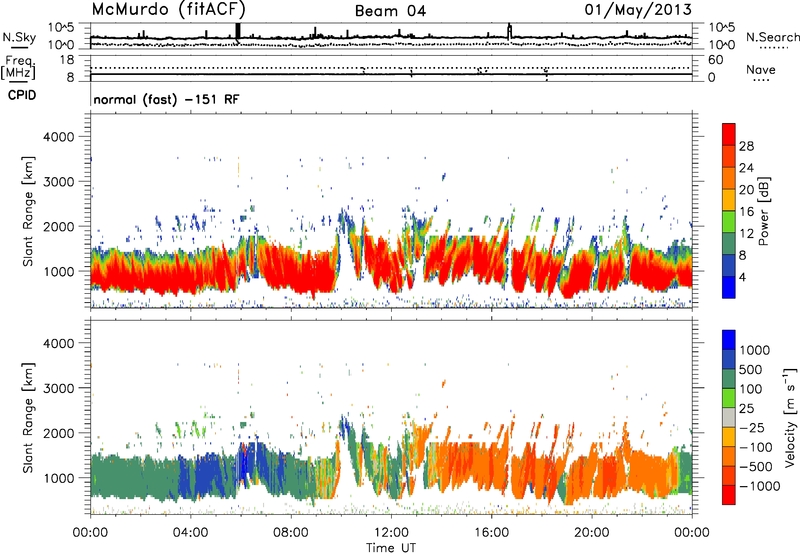Click the 01/May/2013 date label

point(638,10)
